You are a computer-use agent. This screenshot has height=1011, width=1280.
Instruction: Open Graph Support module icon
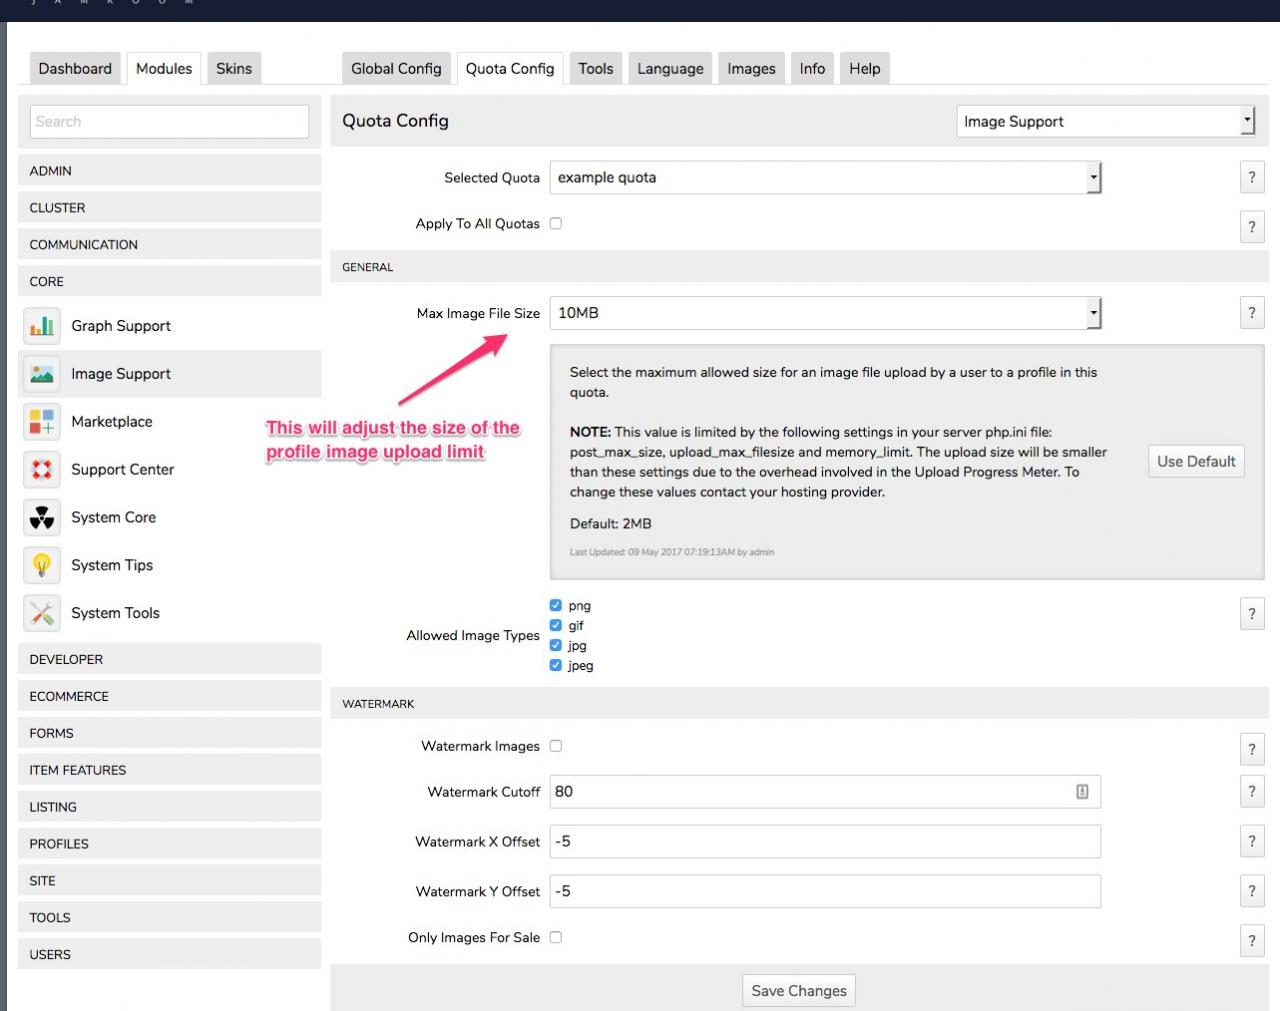pos(42,326)
